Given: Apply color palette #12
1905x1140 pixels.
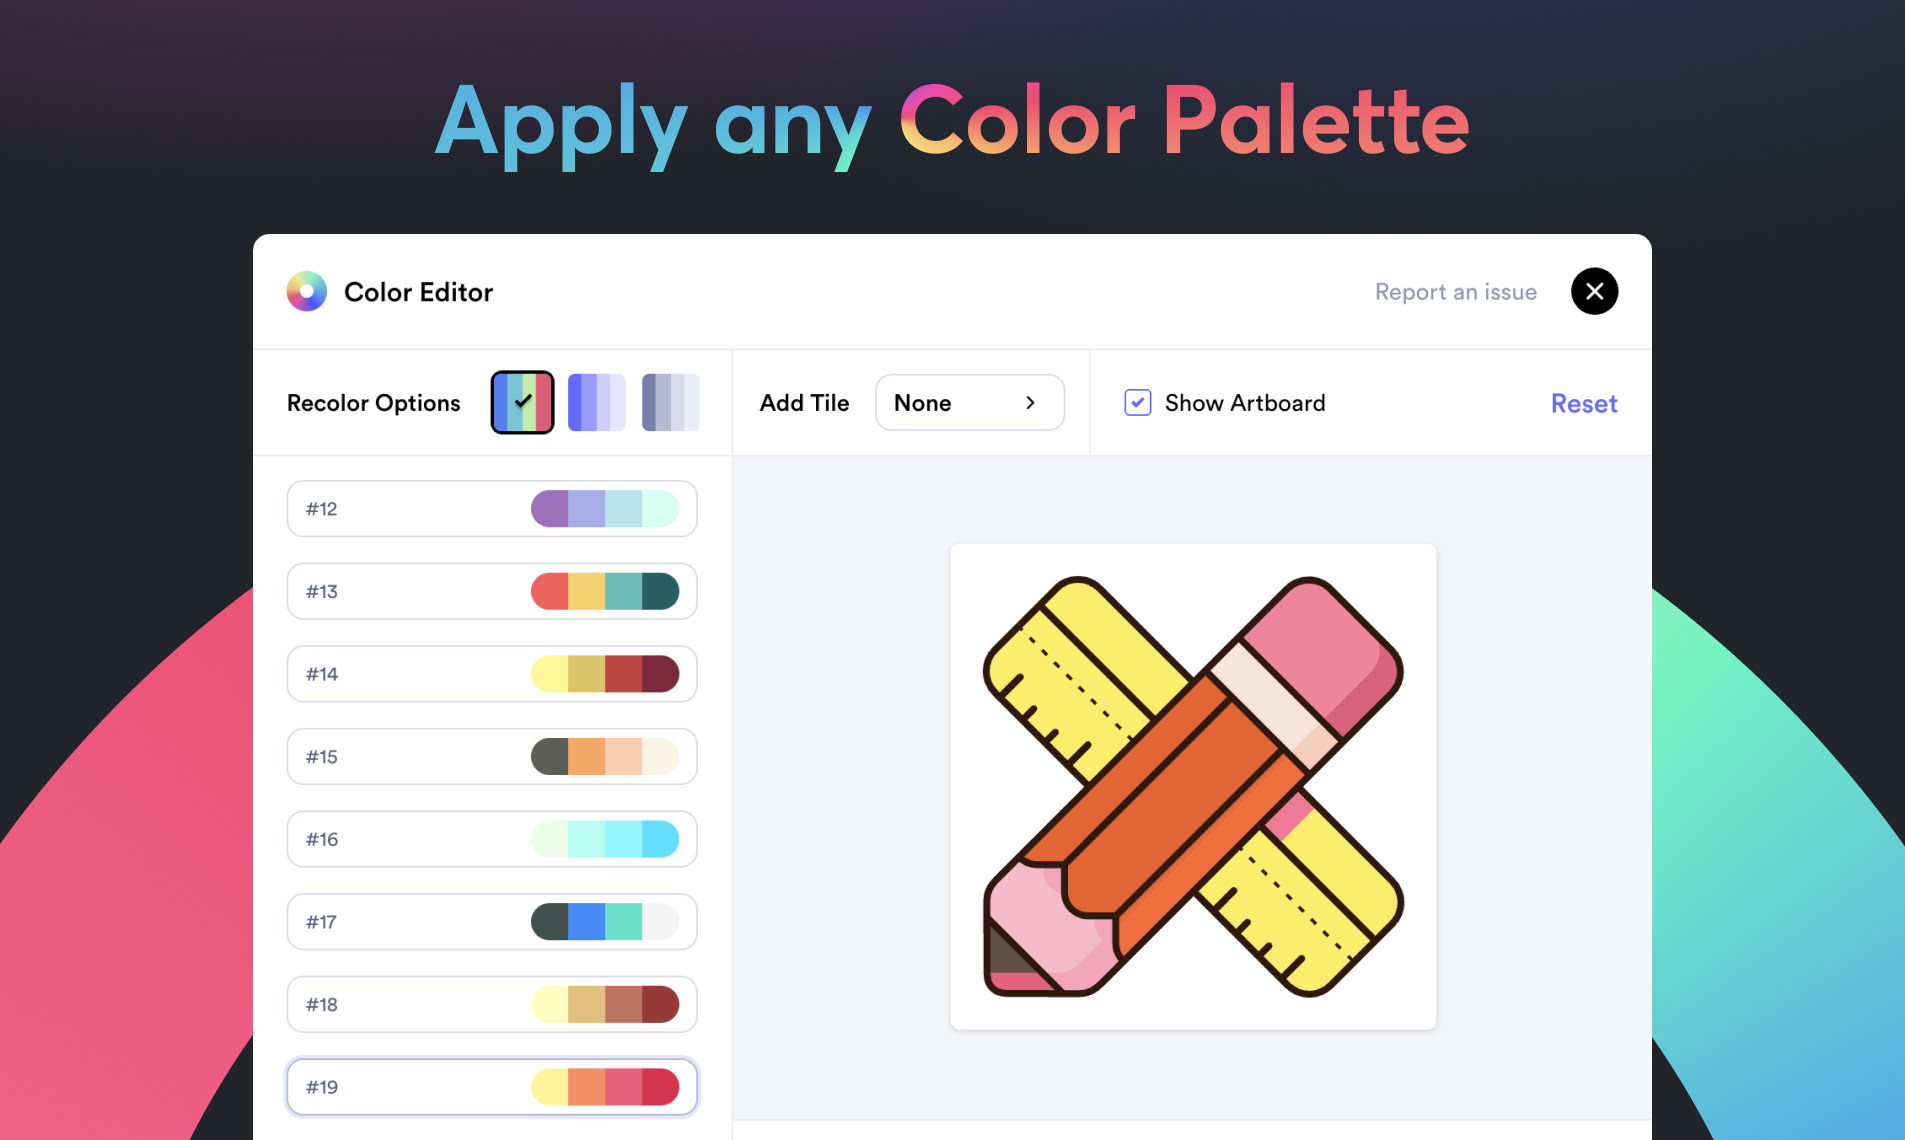Looking at the screenshot, I should click(x=491, y=508).
